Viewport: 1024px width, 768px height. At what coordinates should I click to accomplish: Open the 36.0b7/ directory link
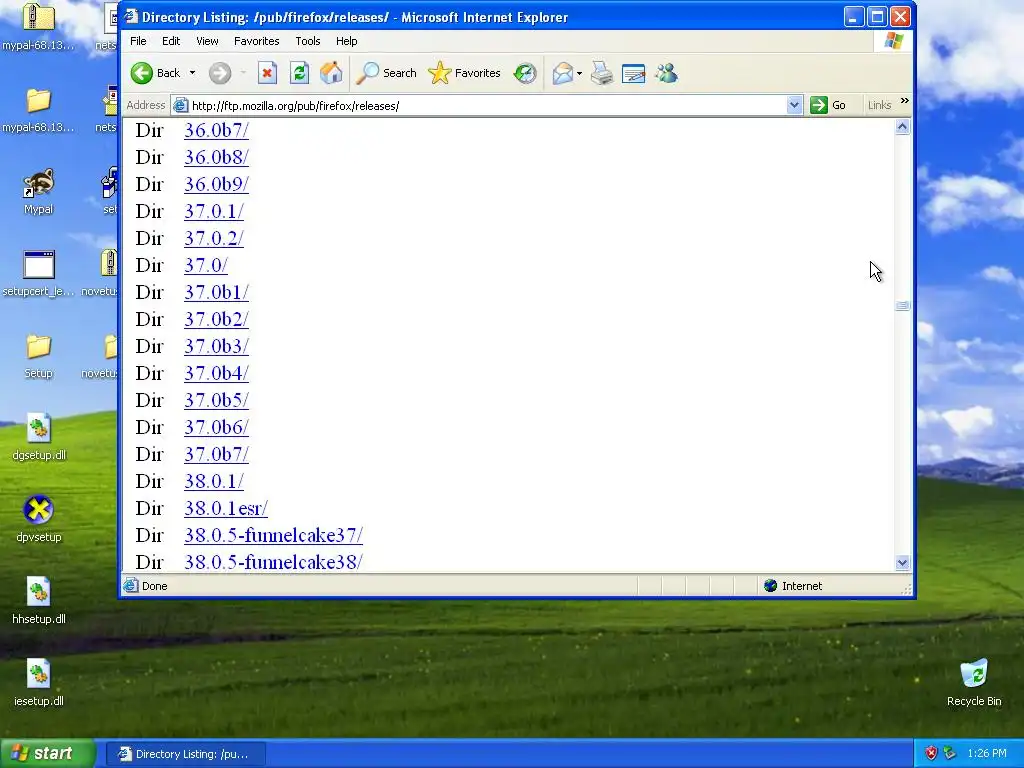pos(216,130)
